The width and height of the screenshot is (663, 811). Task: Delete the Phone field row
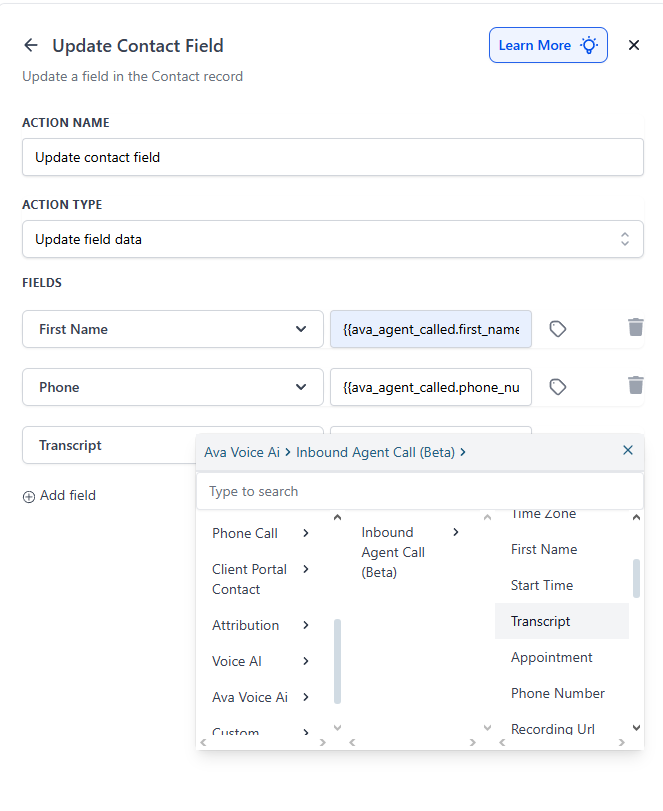[x=636, y=385]
